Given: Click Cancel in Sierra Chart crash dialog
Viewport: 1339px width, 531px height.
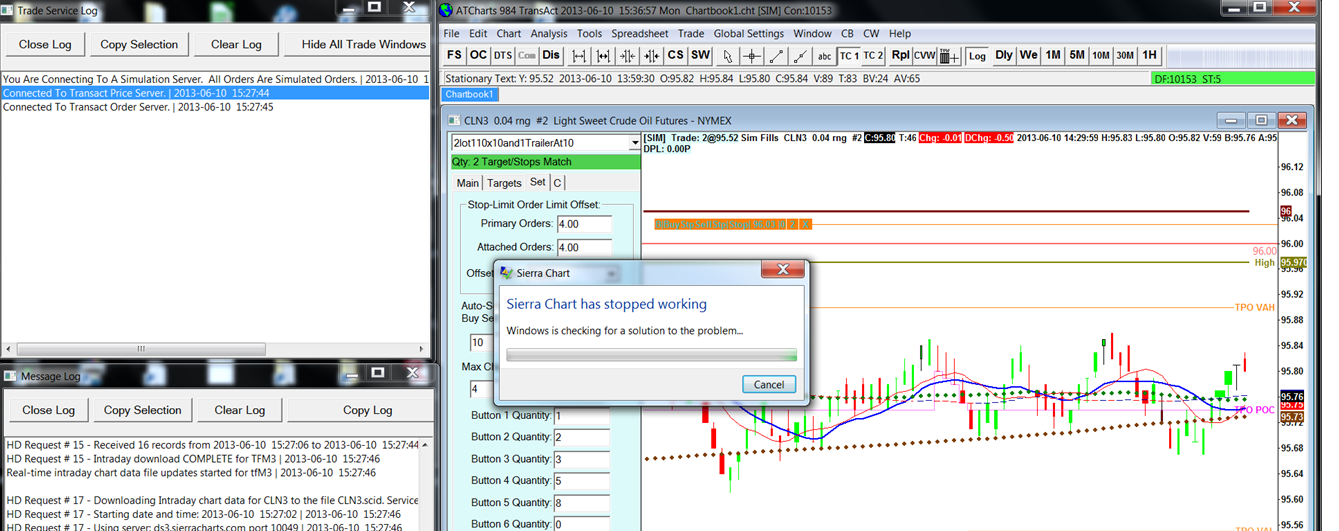Looking at the screenshot, I should click(x=769, y=385).
